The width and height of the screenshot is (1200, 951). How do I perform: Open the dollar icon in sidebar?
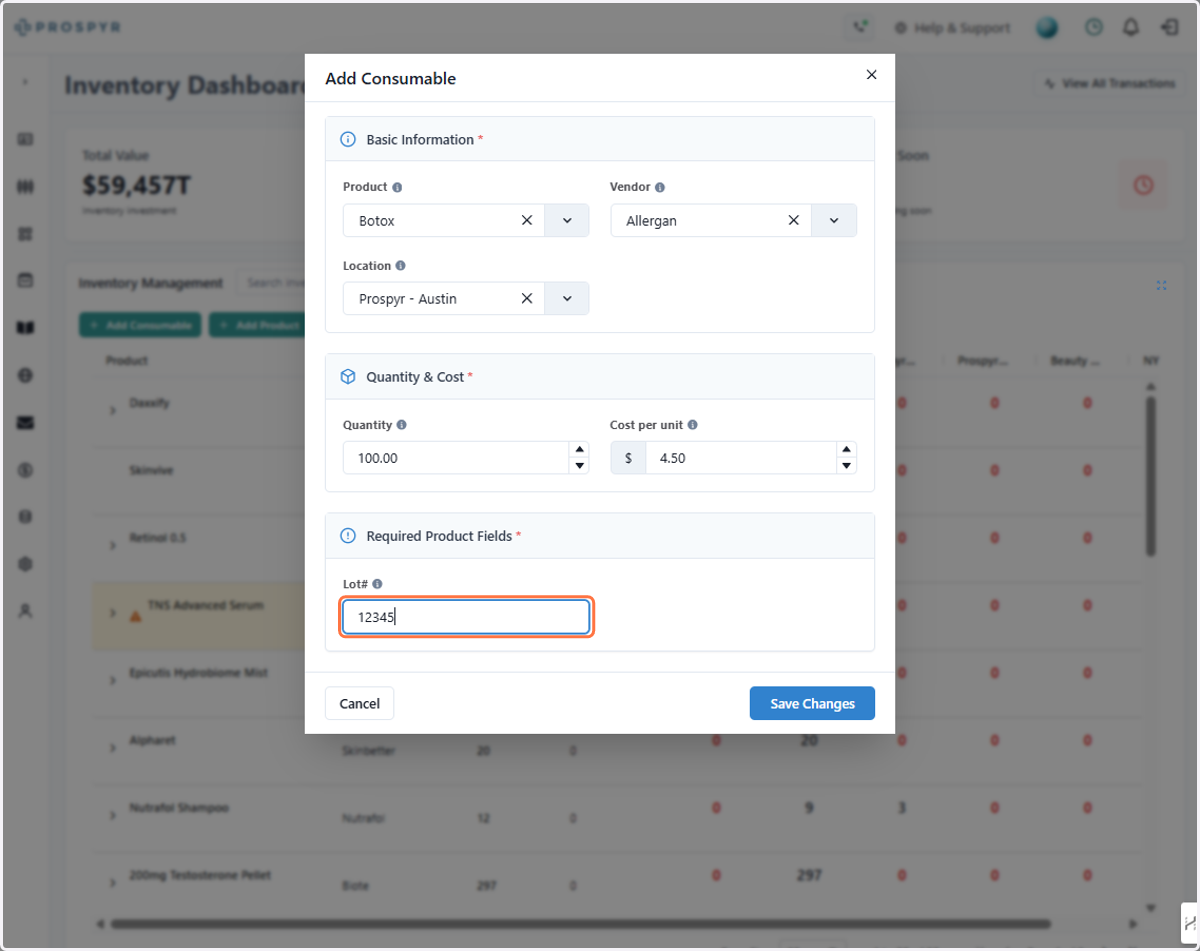click(x=26, y=469)
